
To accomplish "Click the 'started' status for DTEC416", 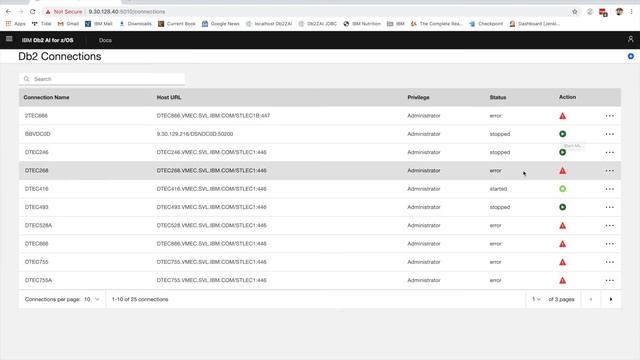I will pyautogui.click(x=498, y=189).
